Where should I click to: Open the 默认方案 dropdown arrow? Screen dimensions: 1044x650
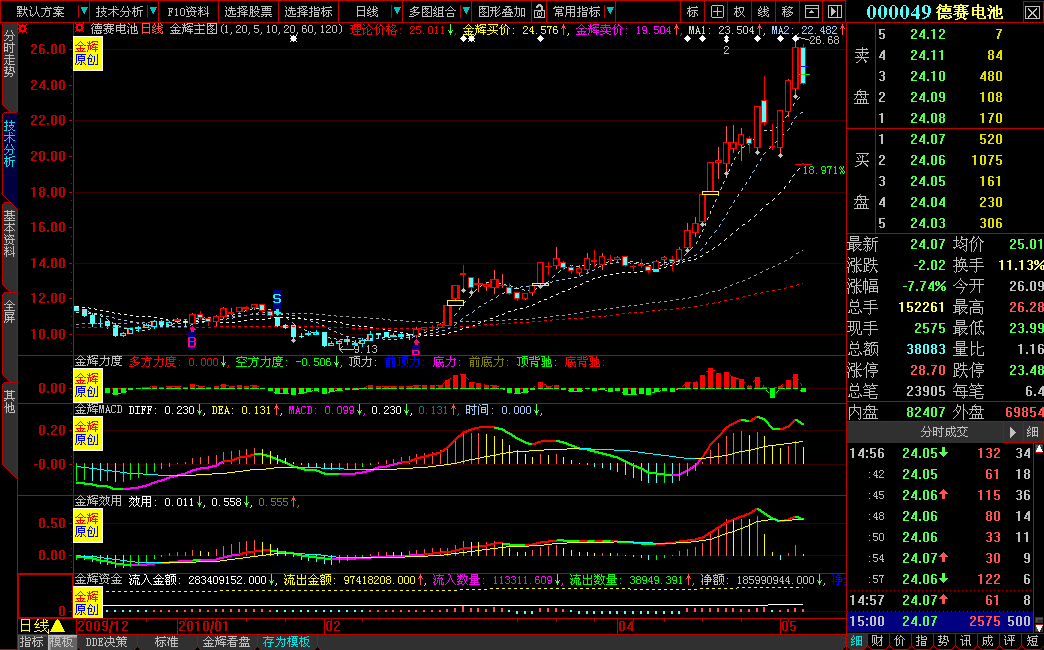click(x=83, y=11)
